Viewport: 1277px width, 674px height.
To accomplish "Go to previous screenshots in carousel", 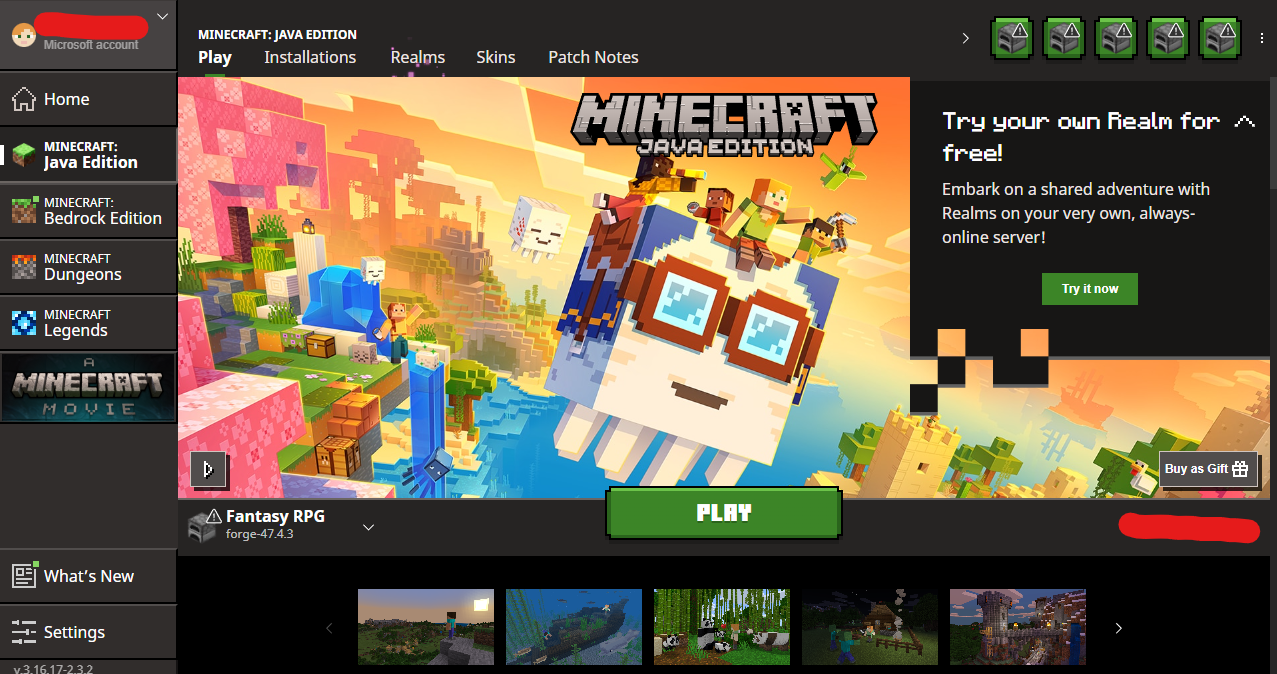I will click(329, 628).
